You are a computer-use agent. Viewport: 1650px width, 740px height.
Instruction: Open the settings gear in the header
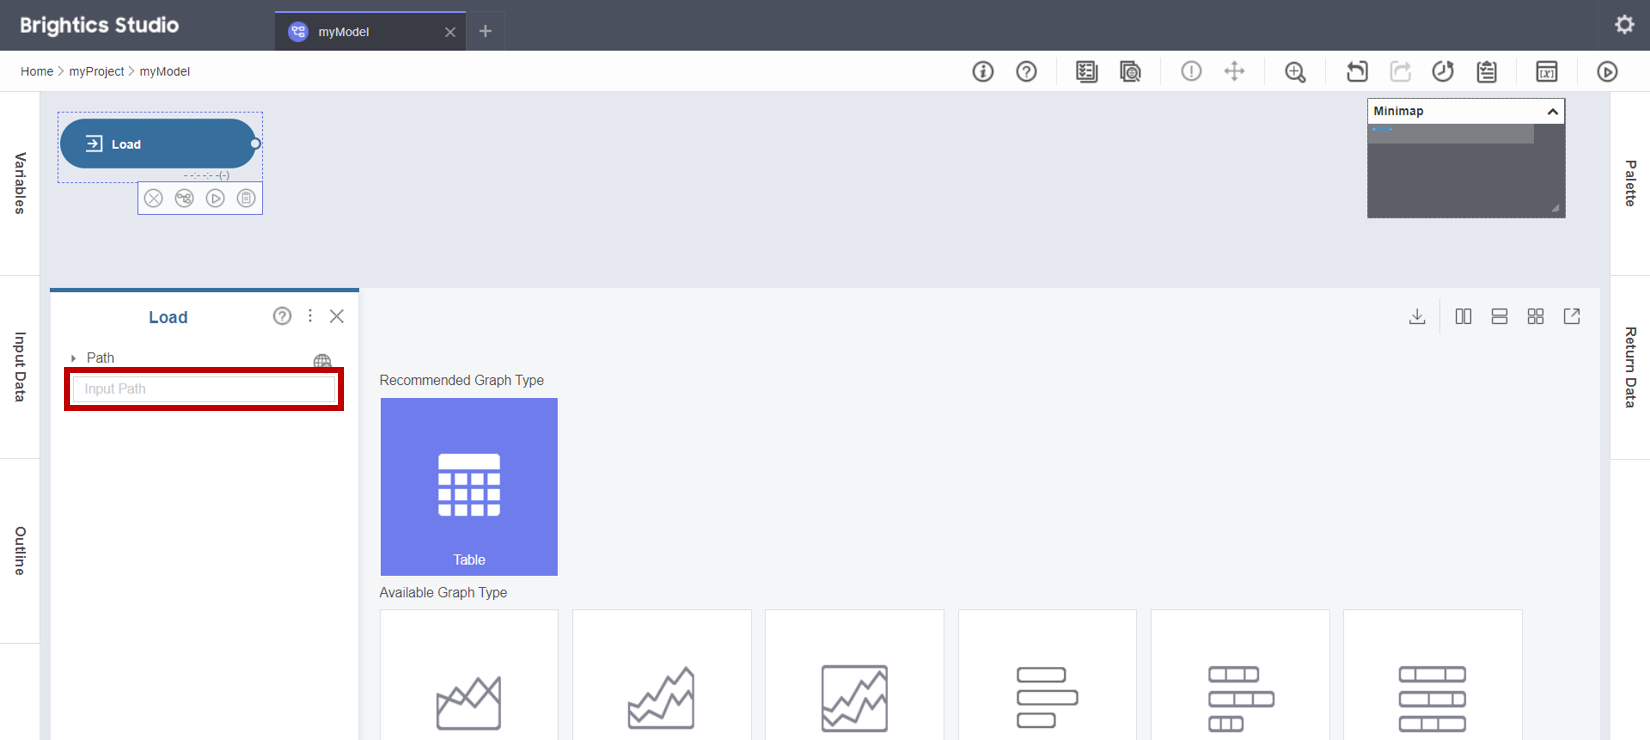1624,25
